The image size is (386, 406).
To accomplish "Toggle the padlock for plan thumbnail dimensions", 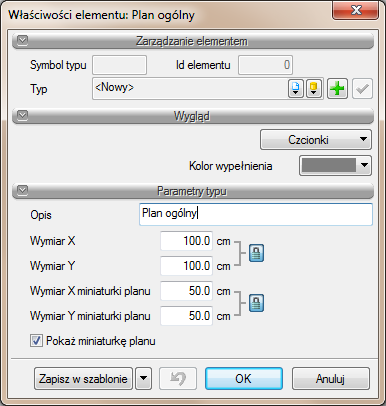I will (256, 303).
